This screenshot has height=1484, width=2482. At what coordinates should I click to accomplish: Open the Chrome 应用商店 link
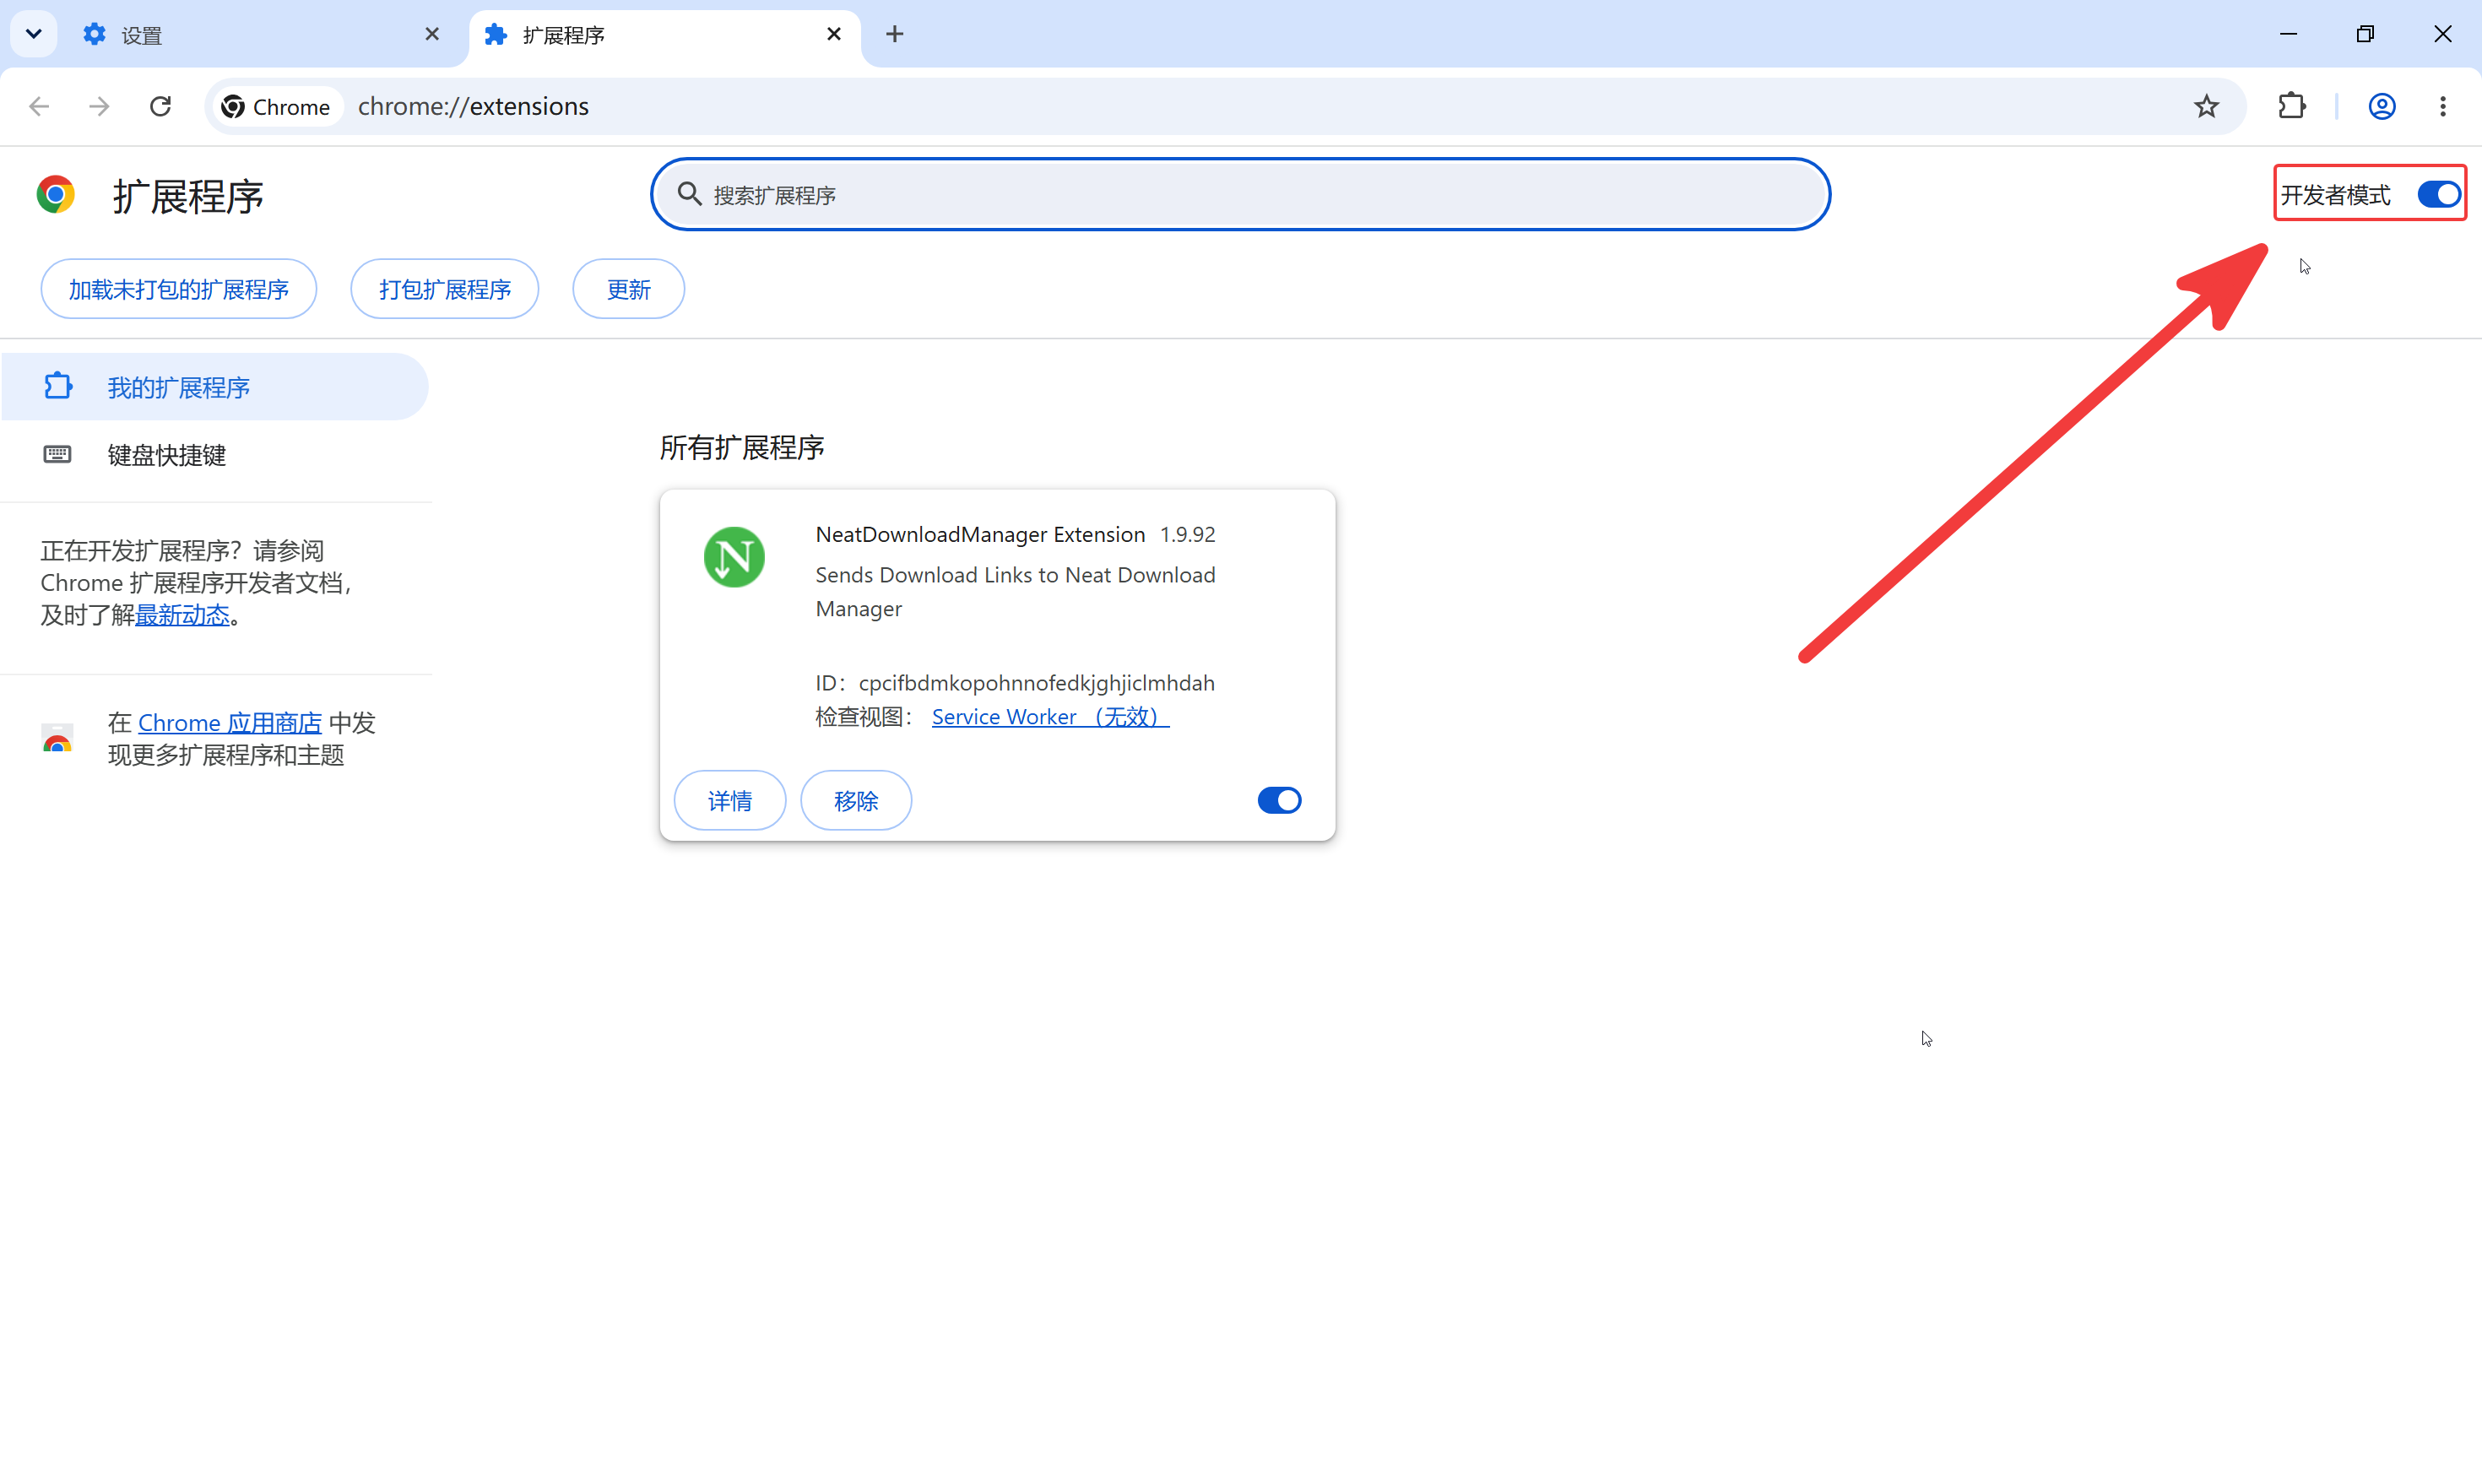[x=230, y=723]
